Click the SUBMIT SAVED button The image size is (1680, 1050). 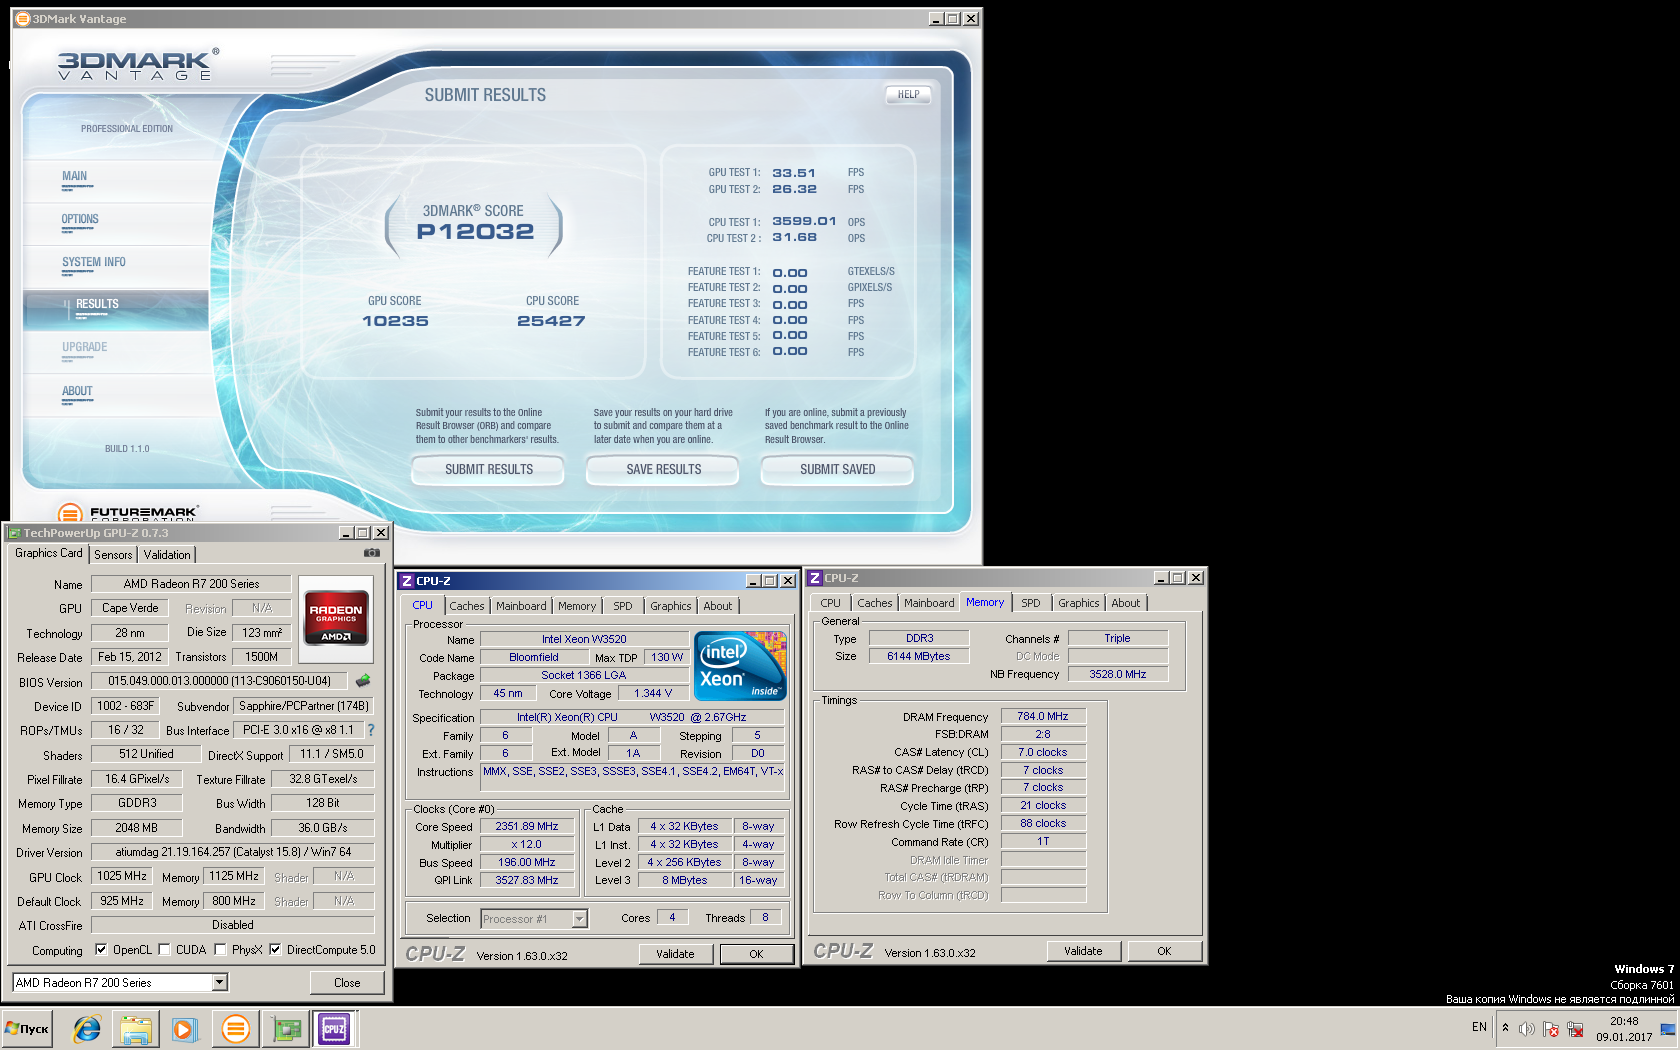pyautogui.click(x=838, y=469)
